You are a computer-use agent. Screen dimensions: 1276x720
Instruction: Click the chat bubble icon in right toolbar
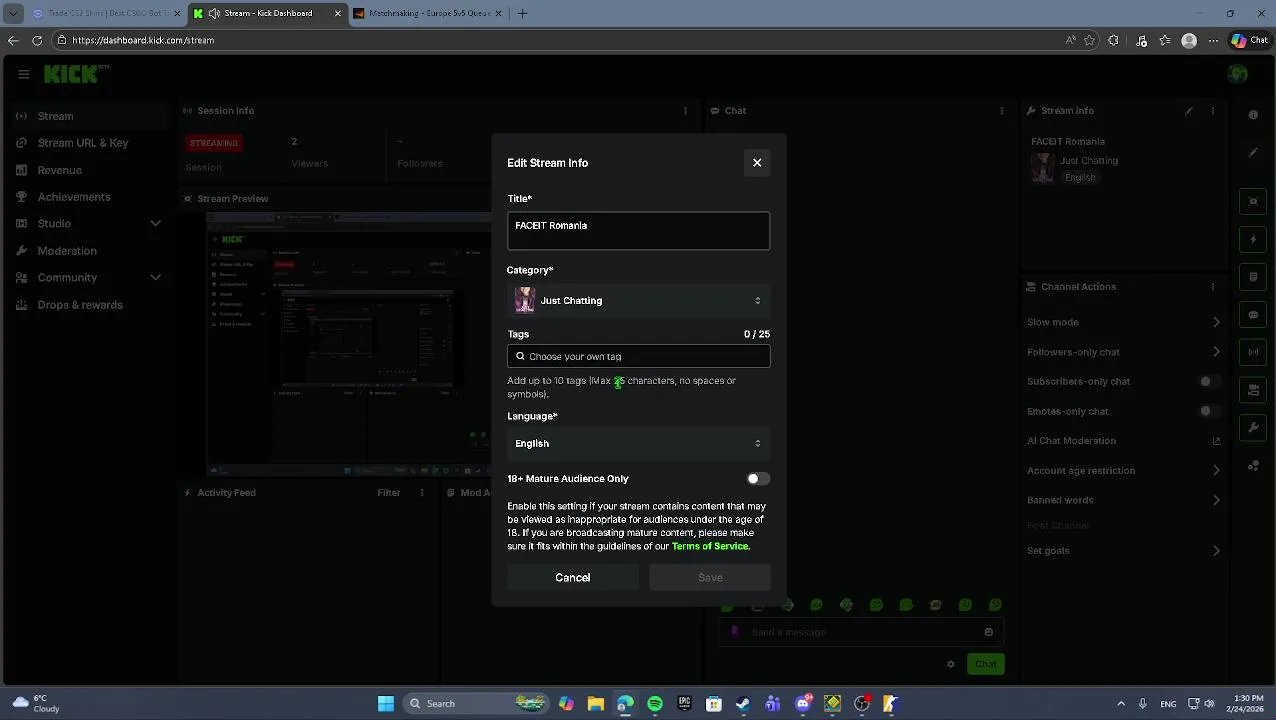click(x=1253, y=315)
